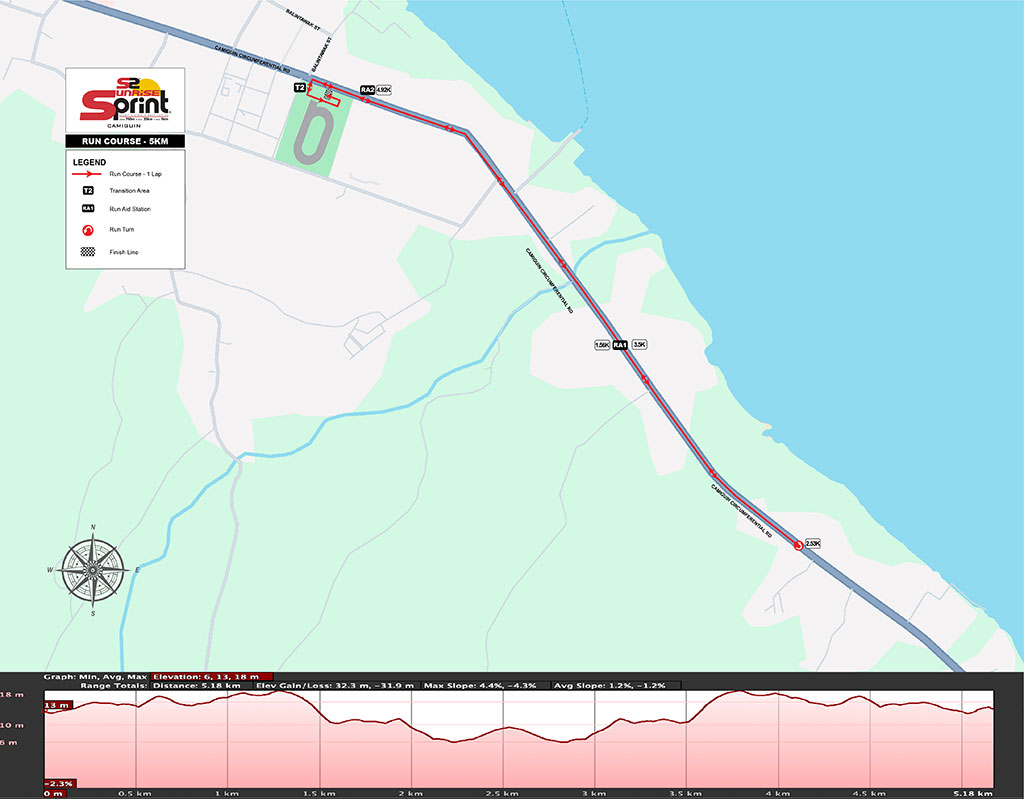Click the Elevation 6, 13, 18 m readout
This screenshot has height=799, width=1024.
point(211,676)
